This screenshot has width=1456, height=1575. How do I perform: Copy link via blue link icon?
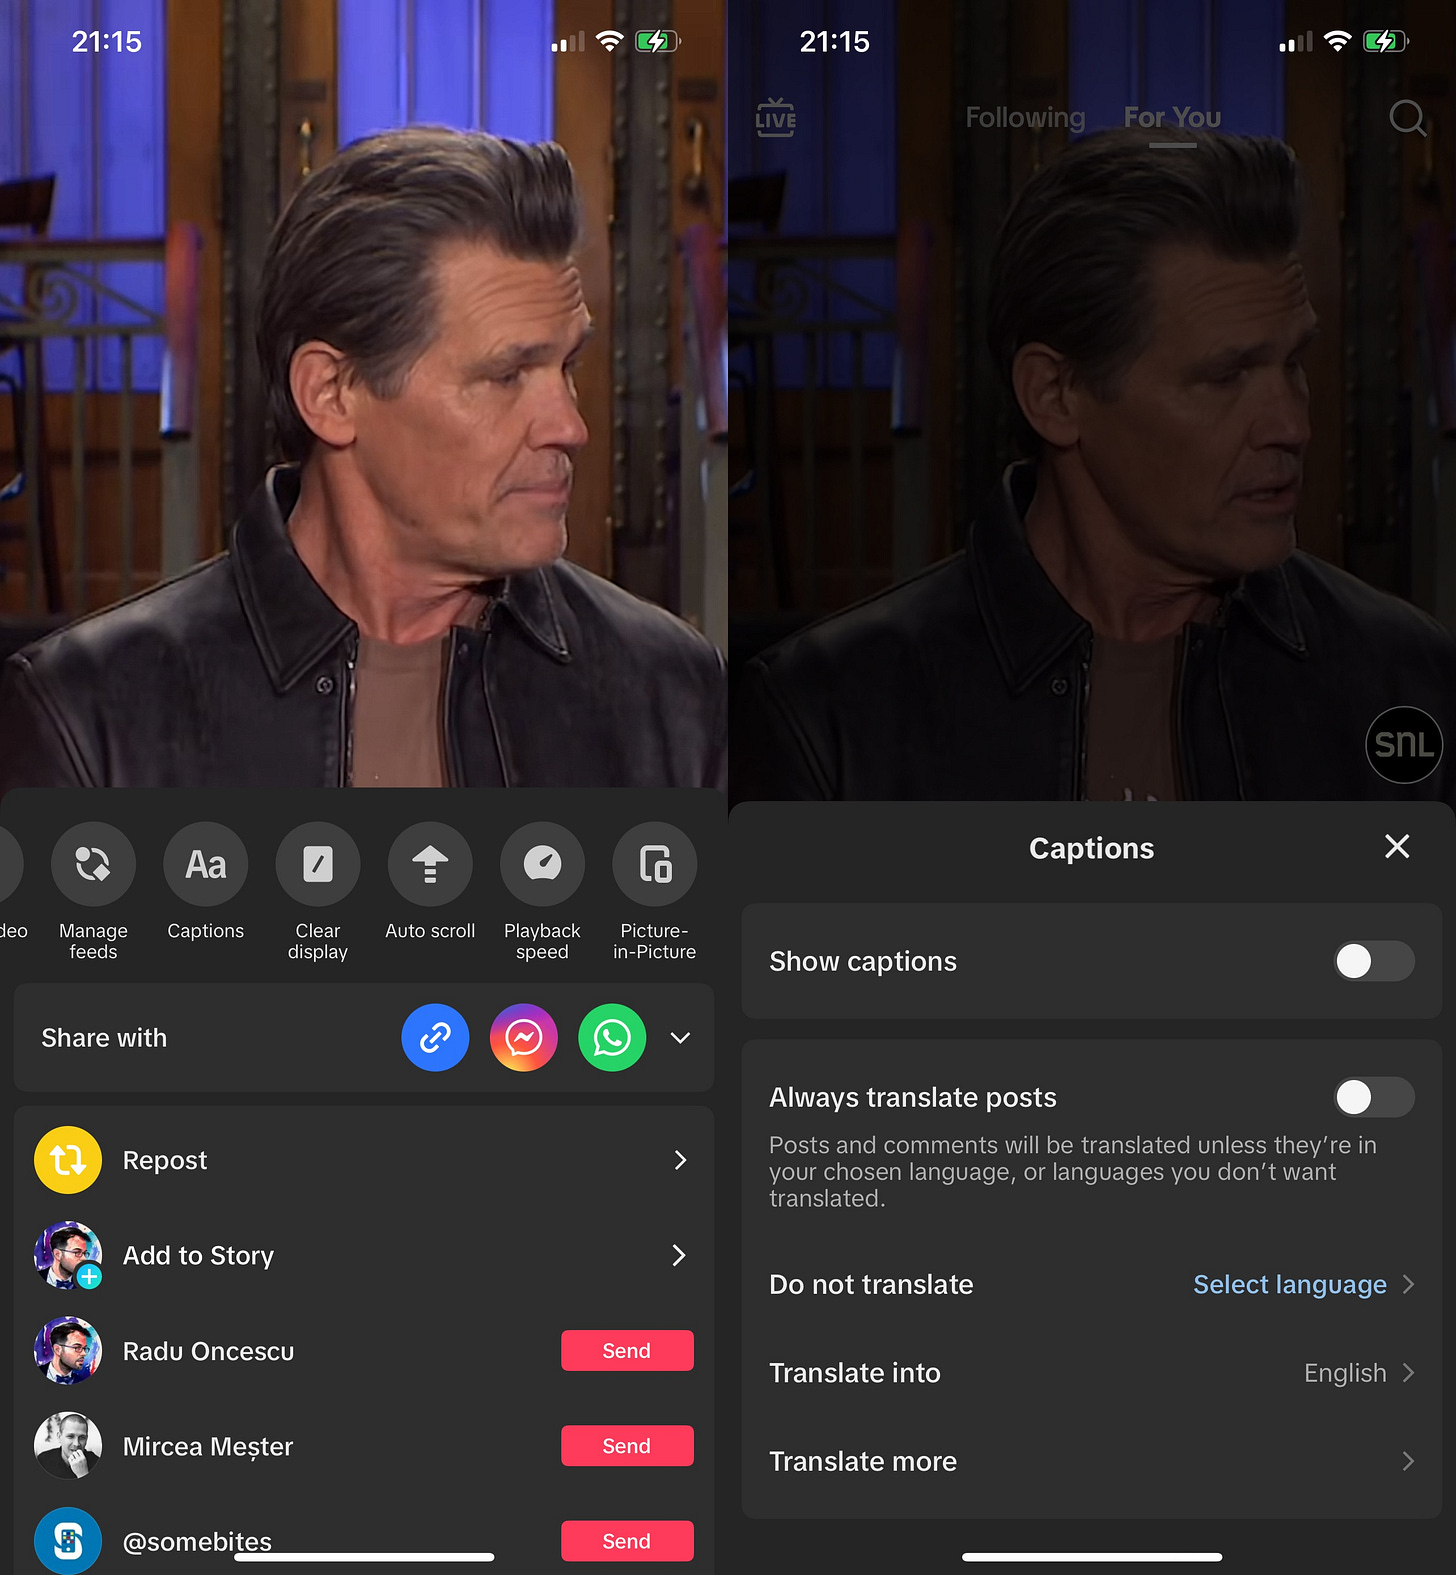pyautogui.click(x=435, y=1038)
